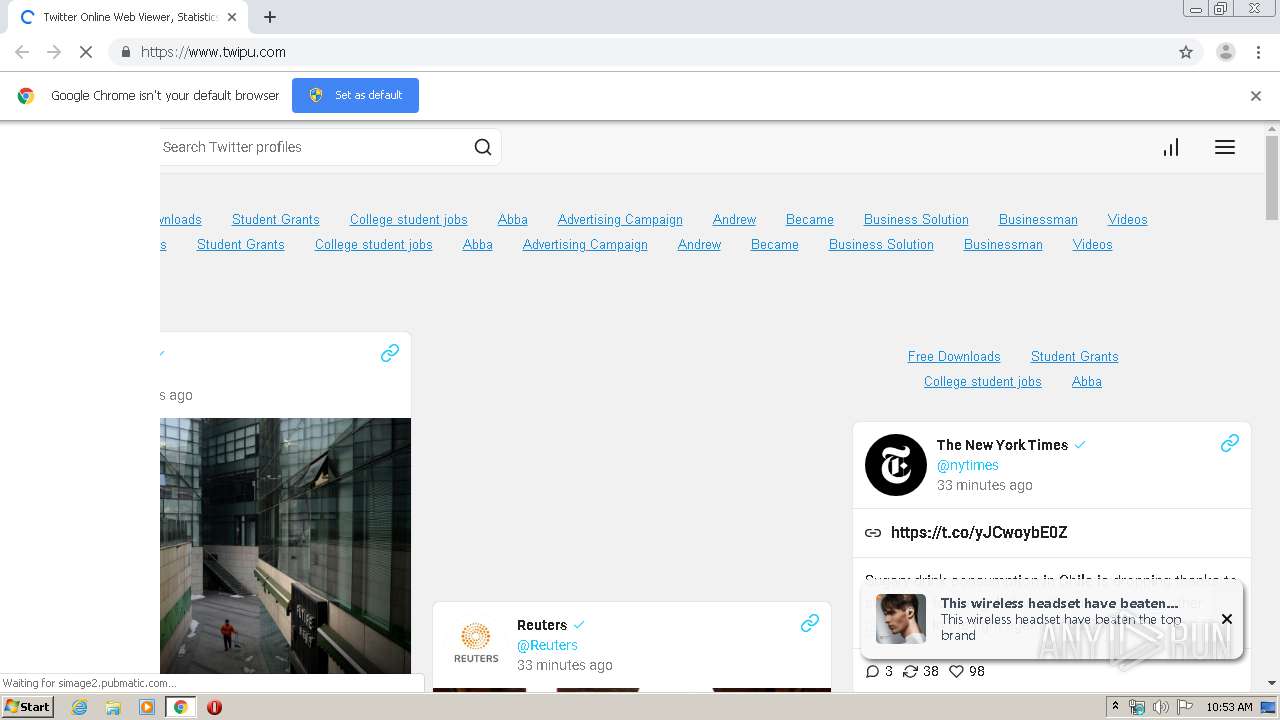Open Businessman link in the first row

pyautogui.click(x=1038, y=219)
